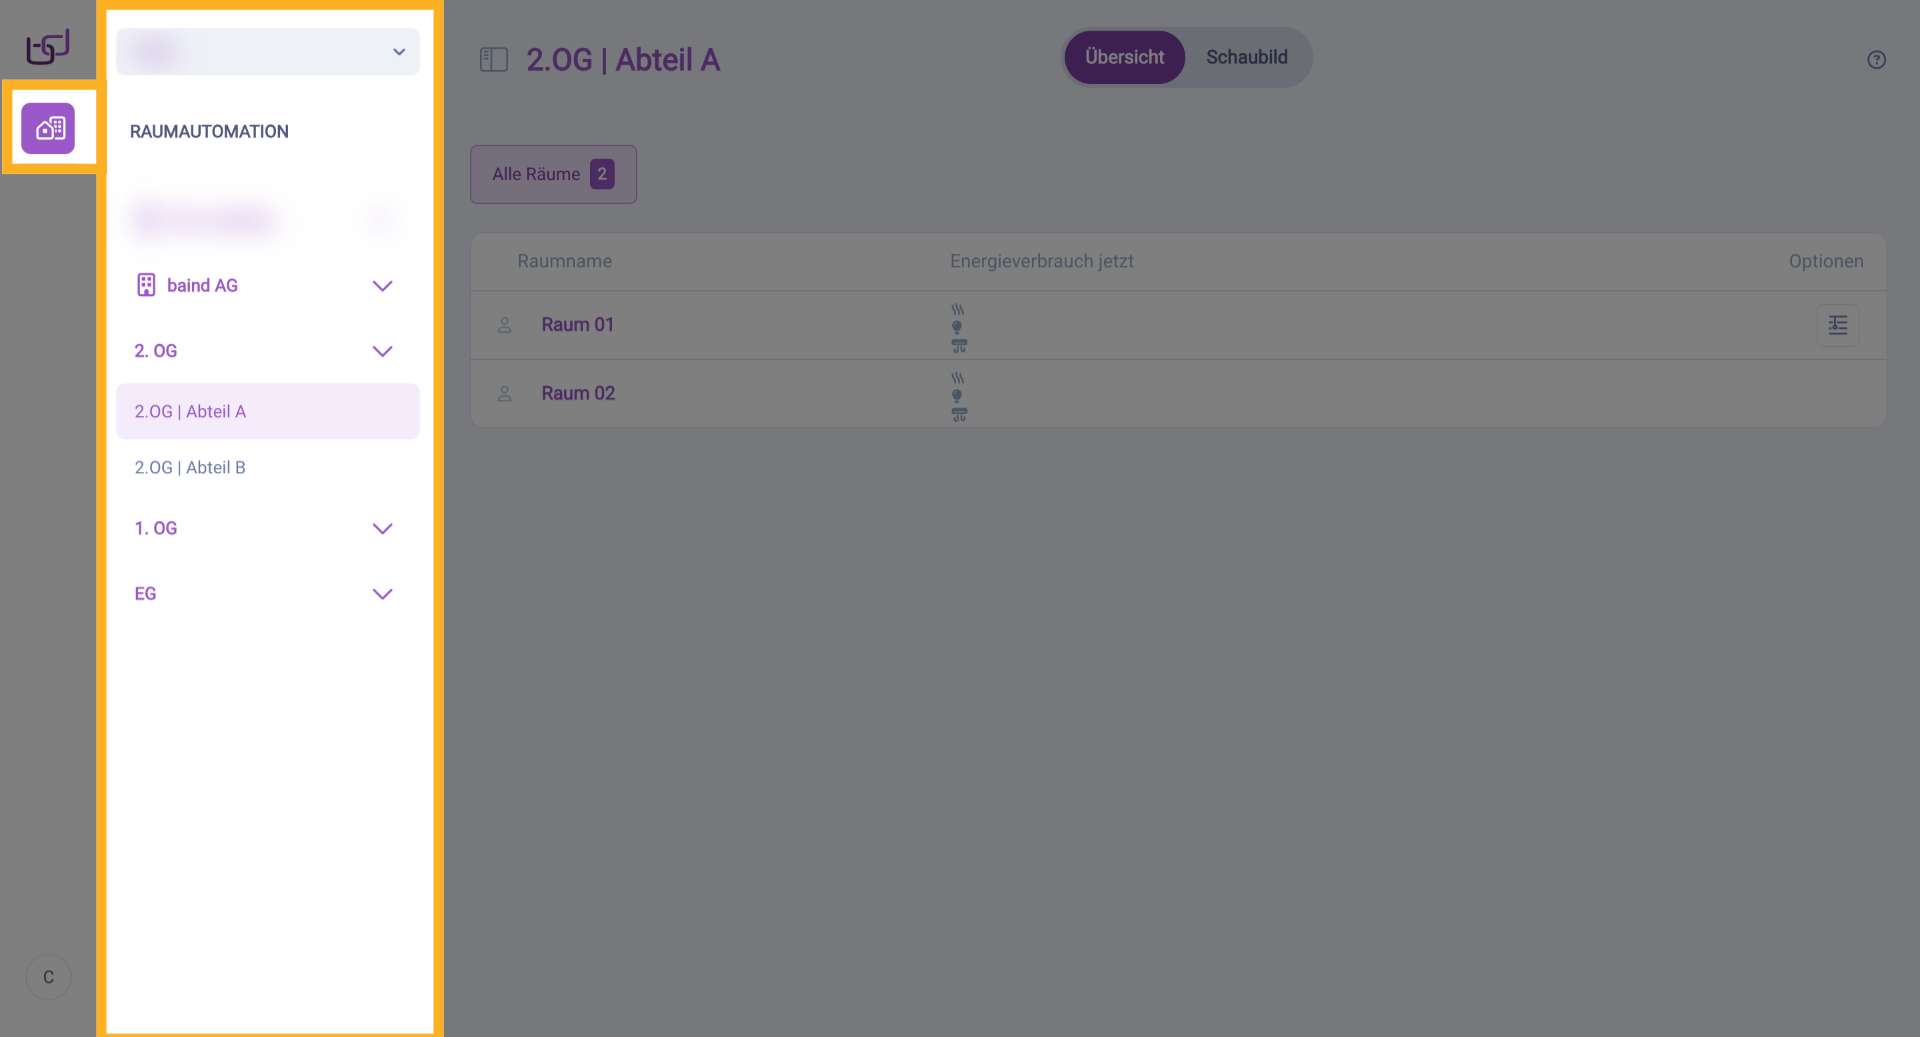Image resolution: width=1920 pixels, height=1037 pixels.
Task: Switch to the Schaubild view
Action: tap(1246, 58)
